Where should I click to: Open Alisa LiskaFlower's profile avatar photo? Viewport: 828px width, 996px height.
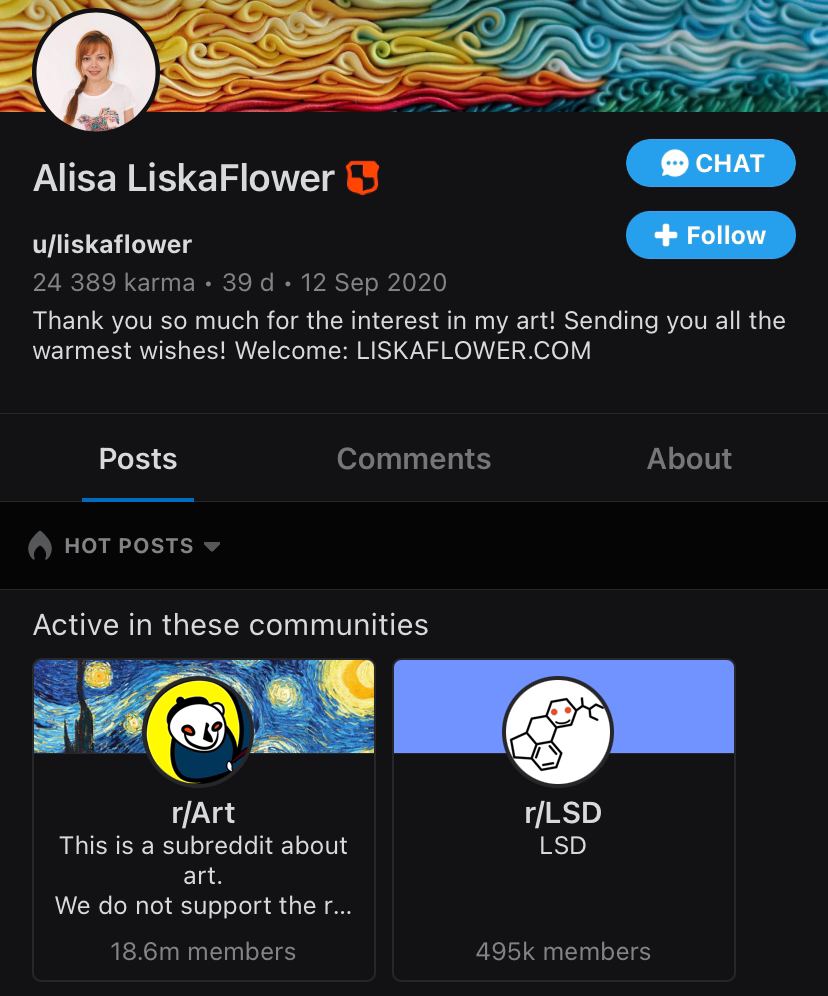click(x=95, y=71)
